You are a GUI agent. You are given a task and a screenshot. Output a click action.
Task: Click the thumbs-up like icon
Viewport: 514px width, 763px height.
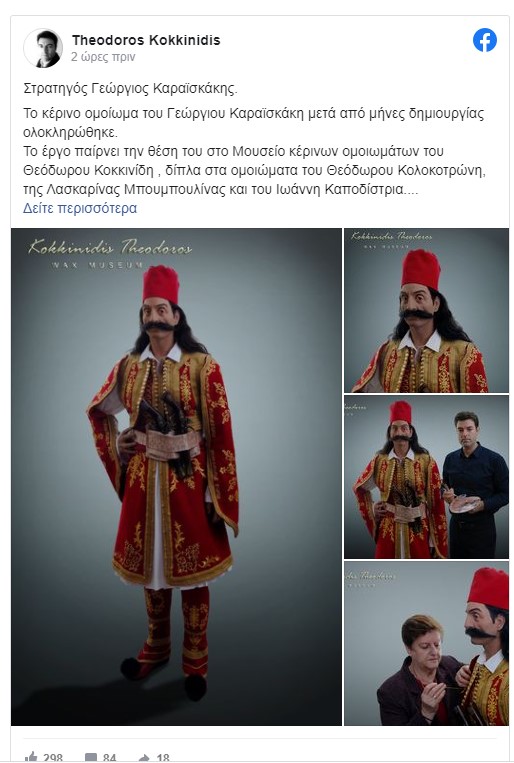(31, 757)
